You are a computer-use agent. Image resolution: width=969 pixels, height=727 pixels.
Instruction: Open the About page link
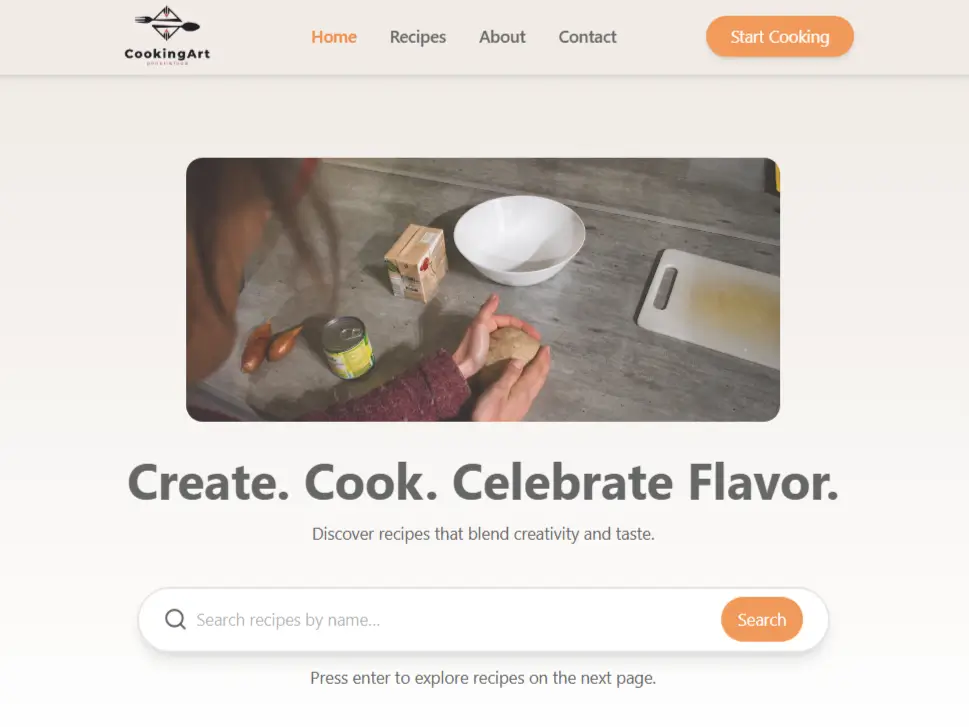pyautogui.click(x=502, y=37)
